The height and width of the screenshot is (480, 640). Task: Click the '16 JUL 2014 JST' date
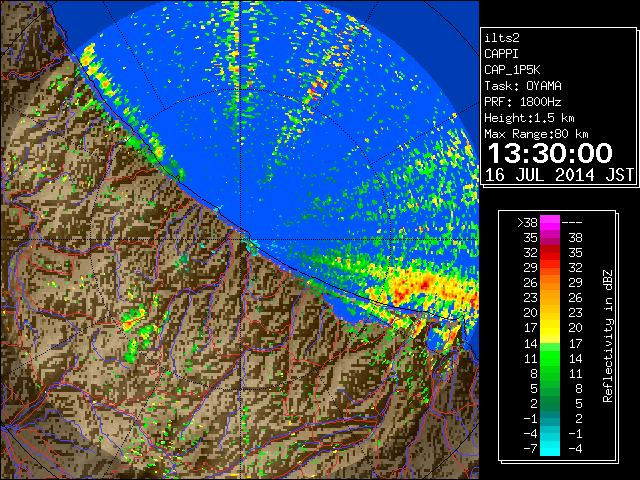pyautogui.click(x=559, y=175)
